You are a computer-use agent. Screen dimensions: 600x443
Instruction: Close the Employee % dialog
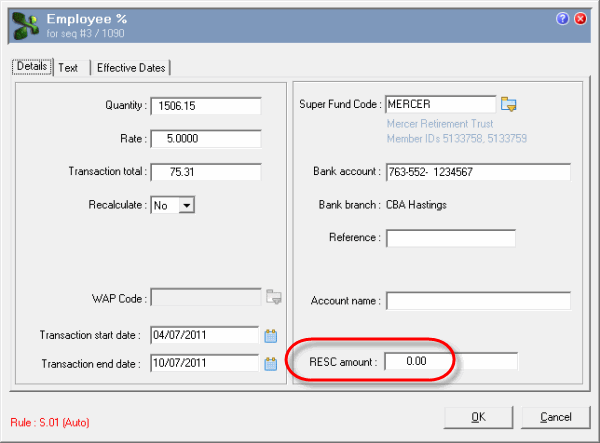pos(581,19)
